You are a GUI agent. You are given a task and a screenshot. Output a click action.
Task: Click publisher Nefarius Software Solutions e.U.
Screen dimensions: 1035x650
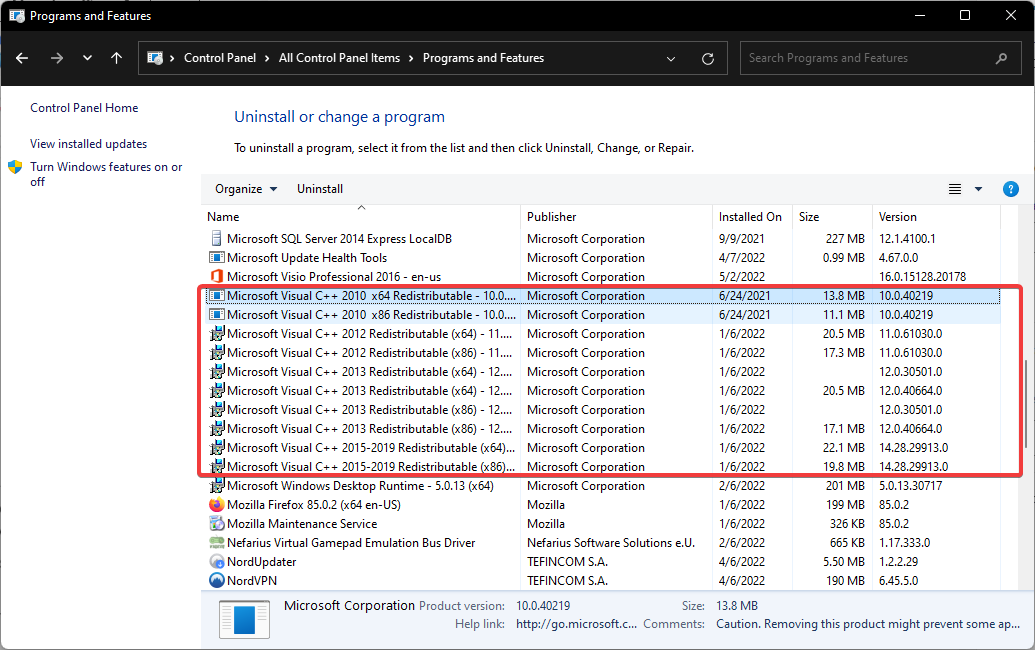point(611,543)
